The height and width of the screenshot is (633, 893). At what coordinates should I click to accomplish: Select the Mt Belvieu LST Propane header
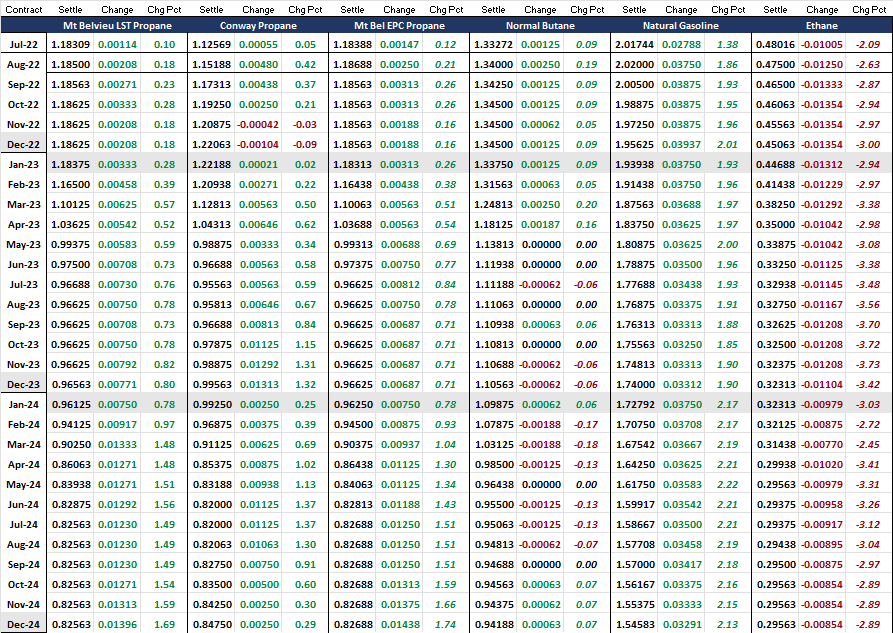(x=117, y=26)
